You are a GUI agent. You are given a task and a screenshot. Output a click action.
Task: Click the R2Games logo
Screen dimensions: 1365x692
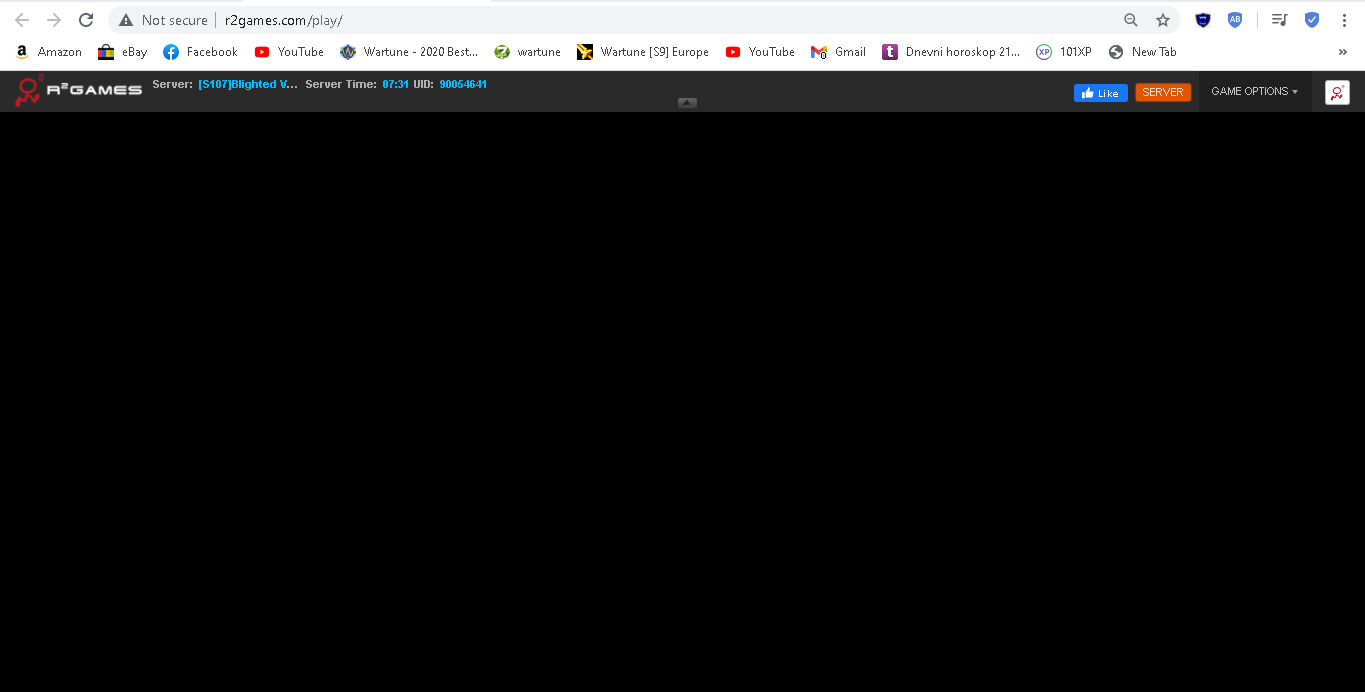(x=78, y=91)
